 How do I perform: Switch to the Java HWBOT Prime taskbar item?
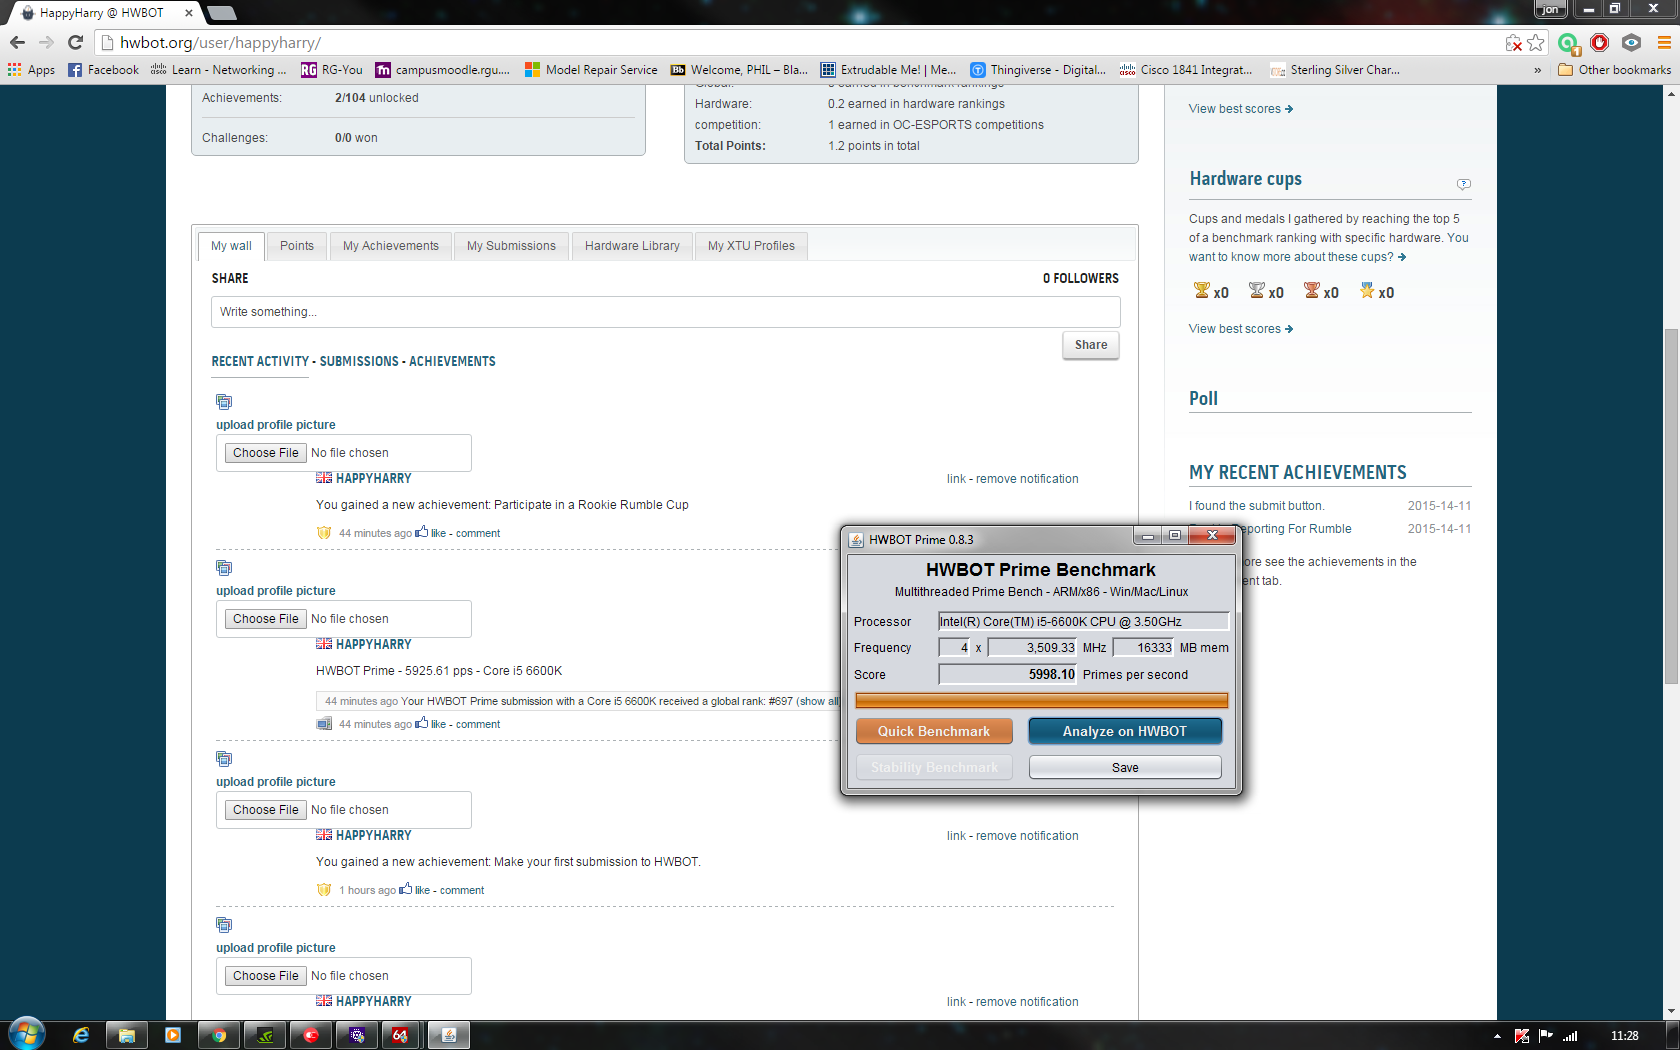(x=449, y=1035)
